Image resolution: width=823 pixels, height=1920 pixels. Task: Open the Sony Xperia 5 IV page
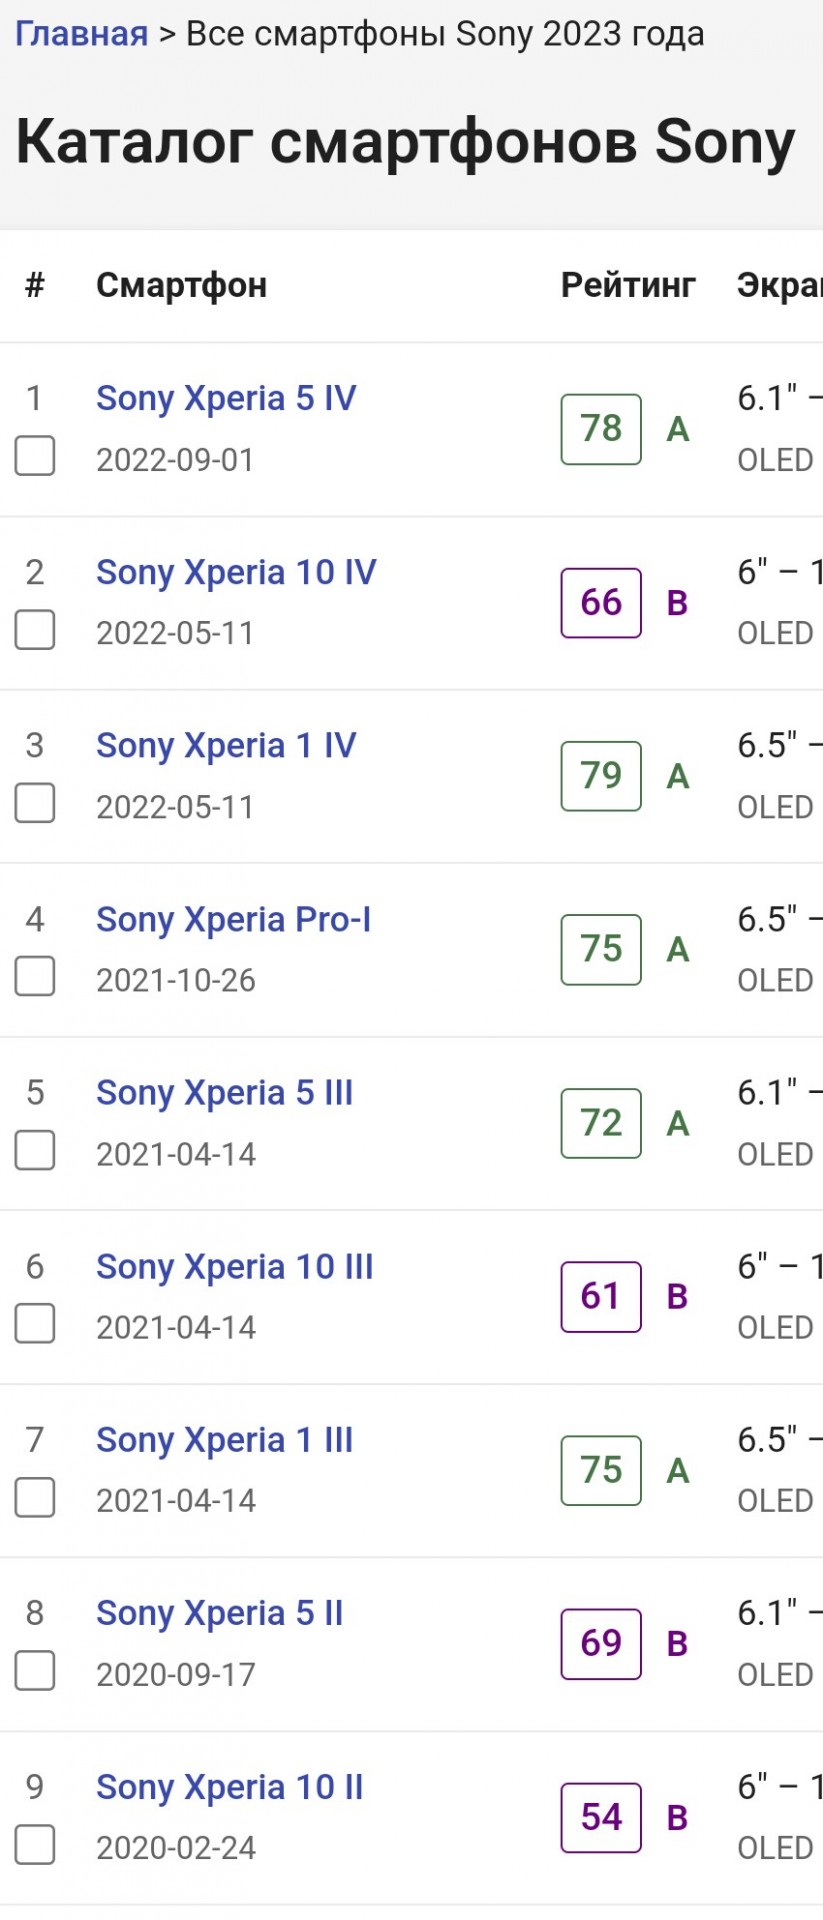(226, 398)
